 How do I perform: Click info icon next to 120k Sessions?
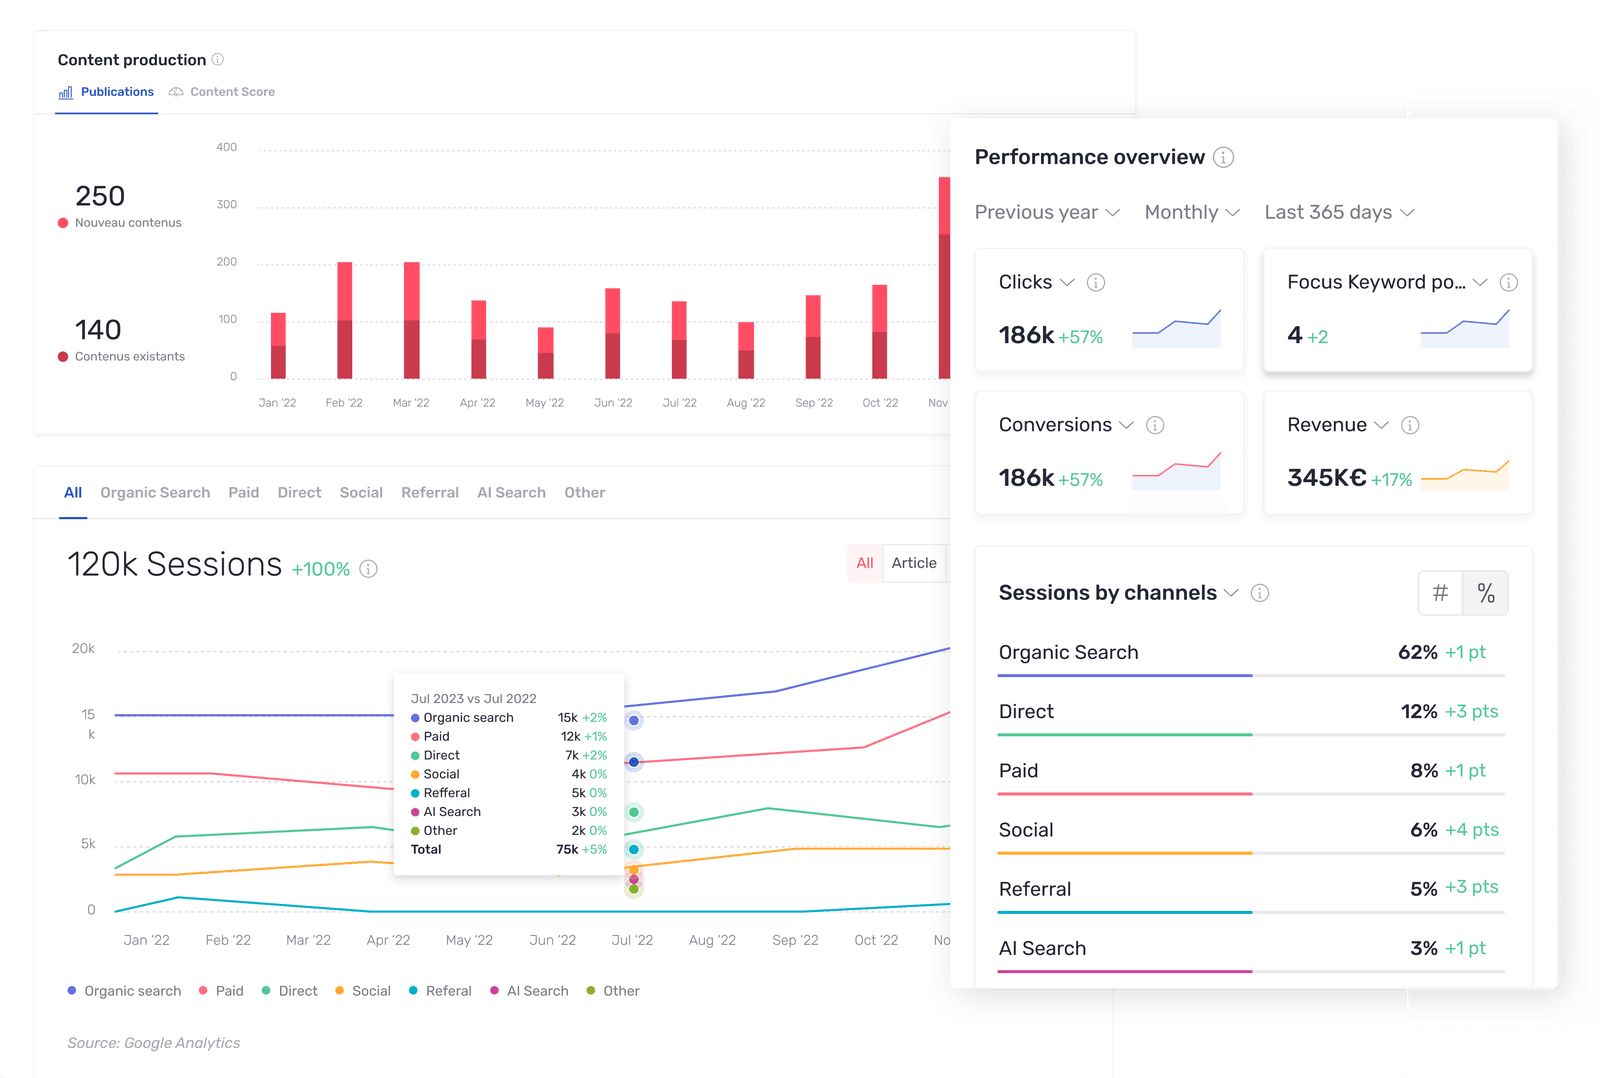368,569
